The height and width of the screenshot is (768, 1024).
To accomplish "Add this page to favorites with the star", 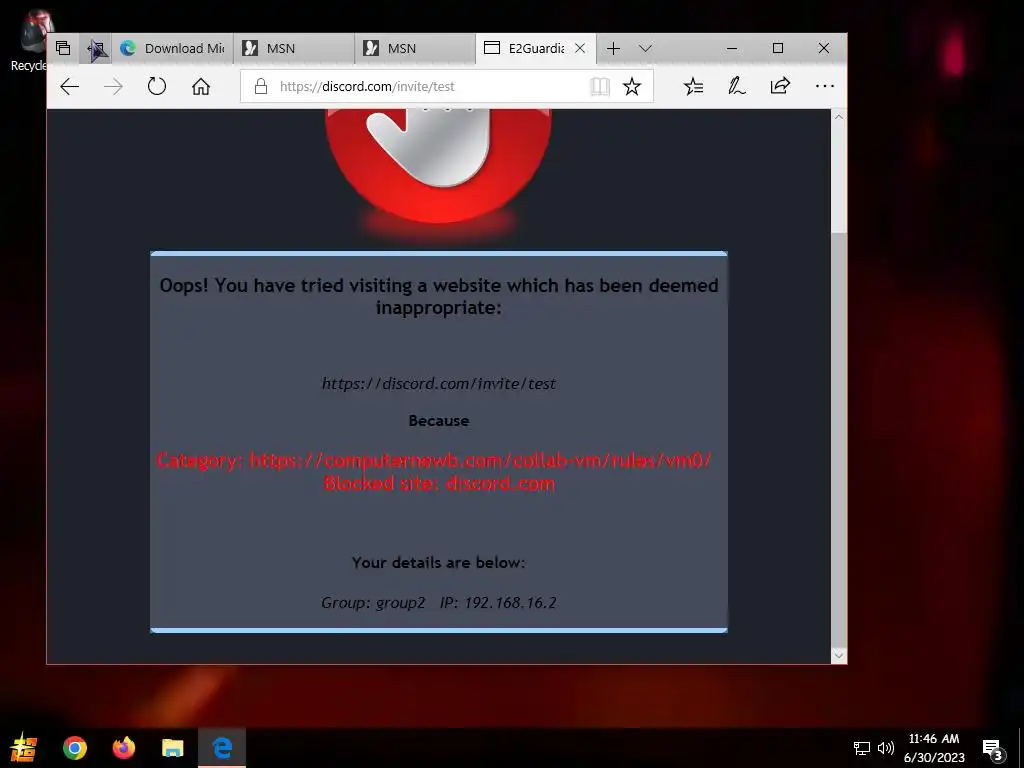I will 632,86.
